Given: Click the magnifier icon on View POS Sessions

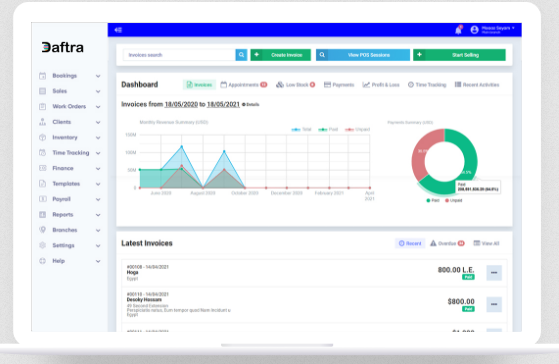Looking at the screenshot, I should click(x=322, y=55).
